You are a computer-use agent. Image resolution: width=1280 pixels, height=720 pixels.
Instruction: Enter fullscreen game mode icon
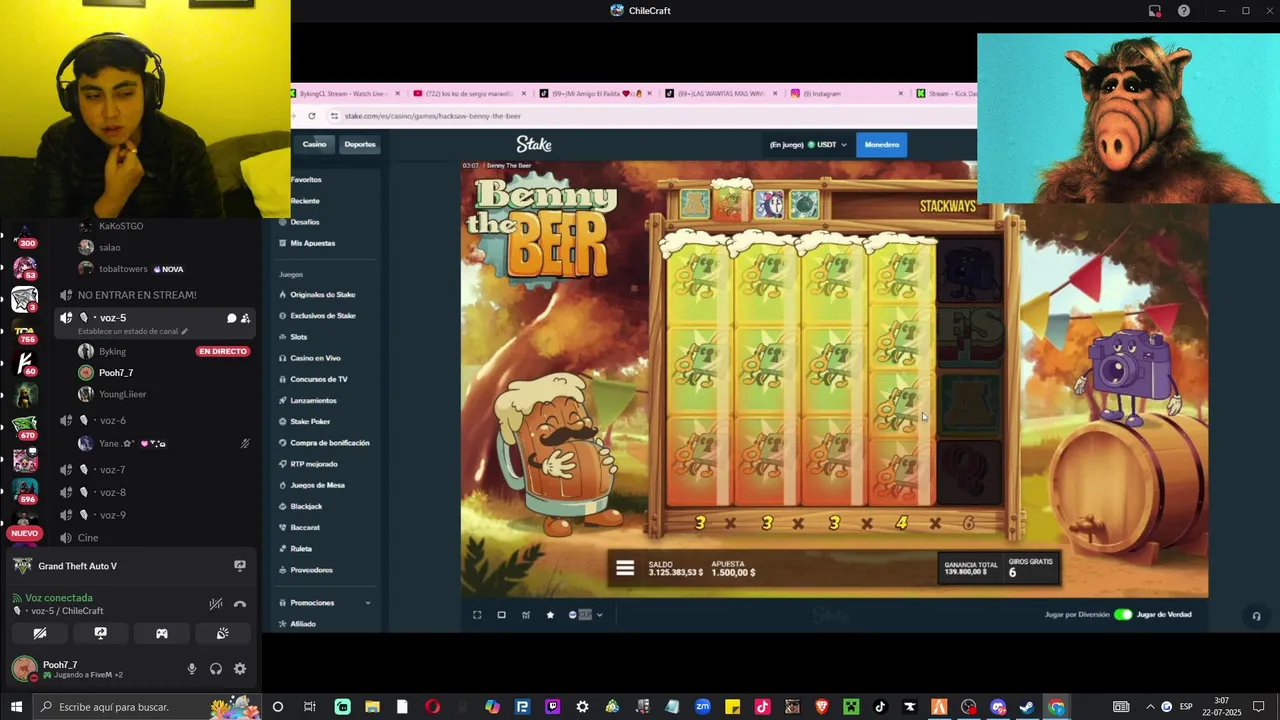point(477,615)
